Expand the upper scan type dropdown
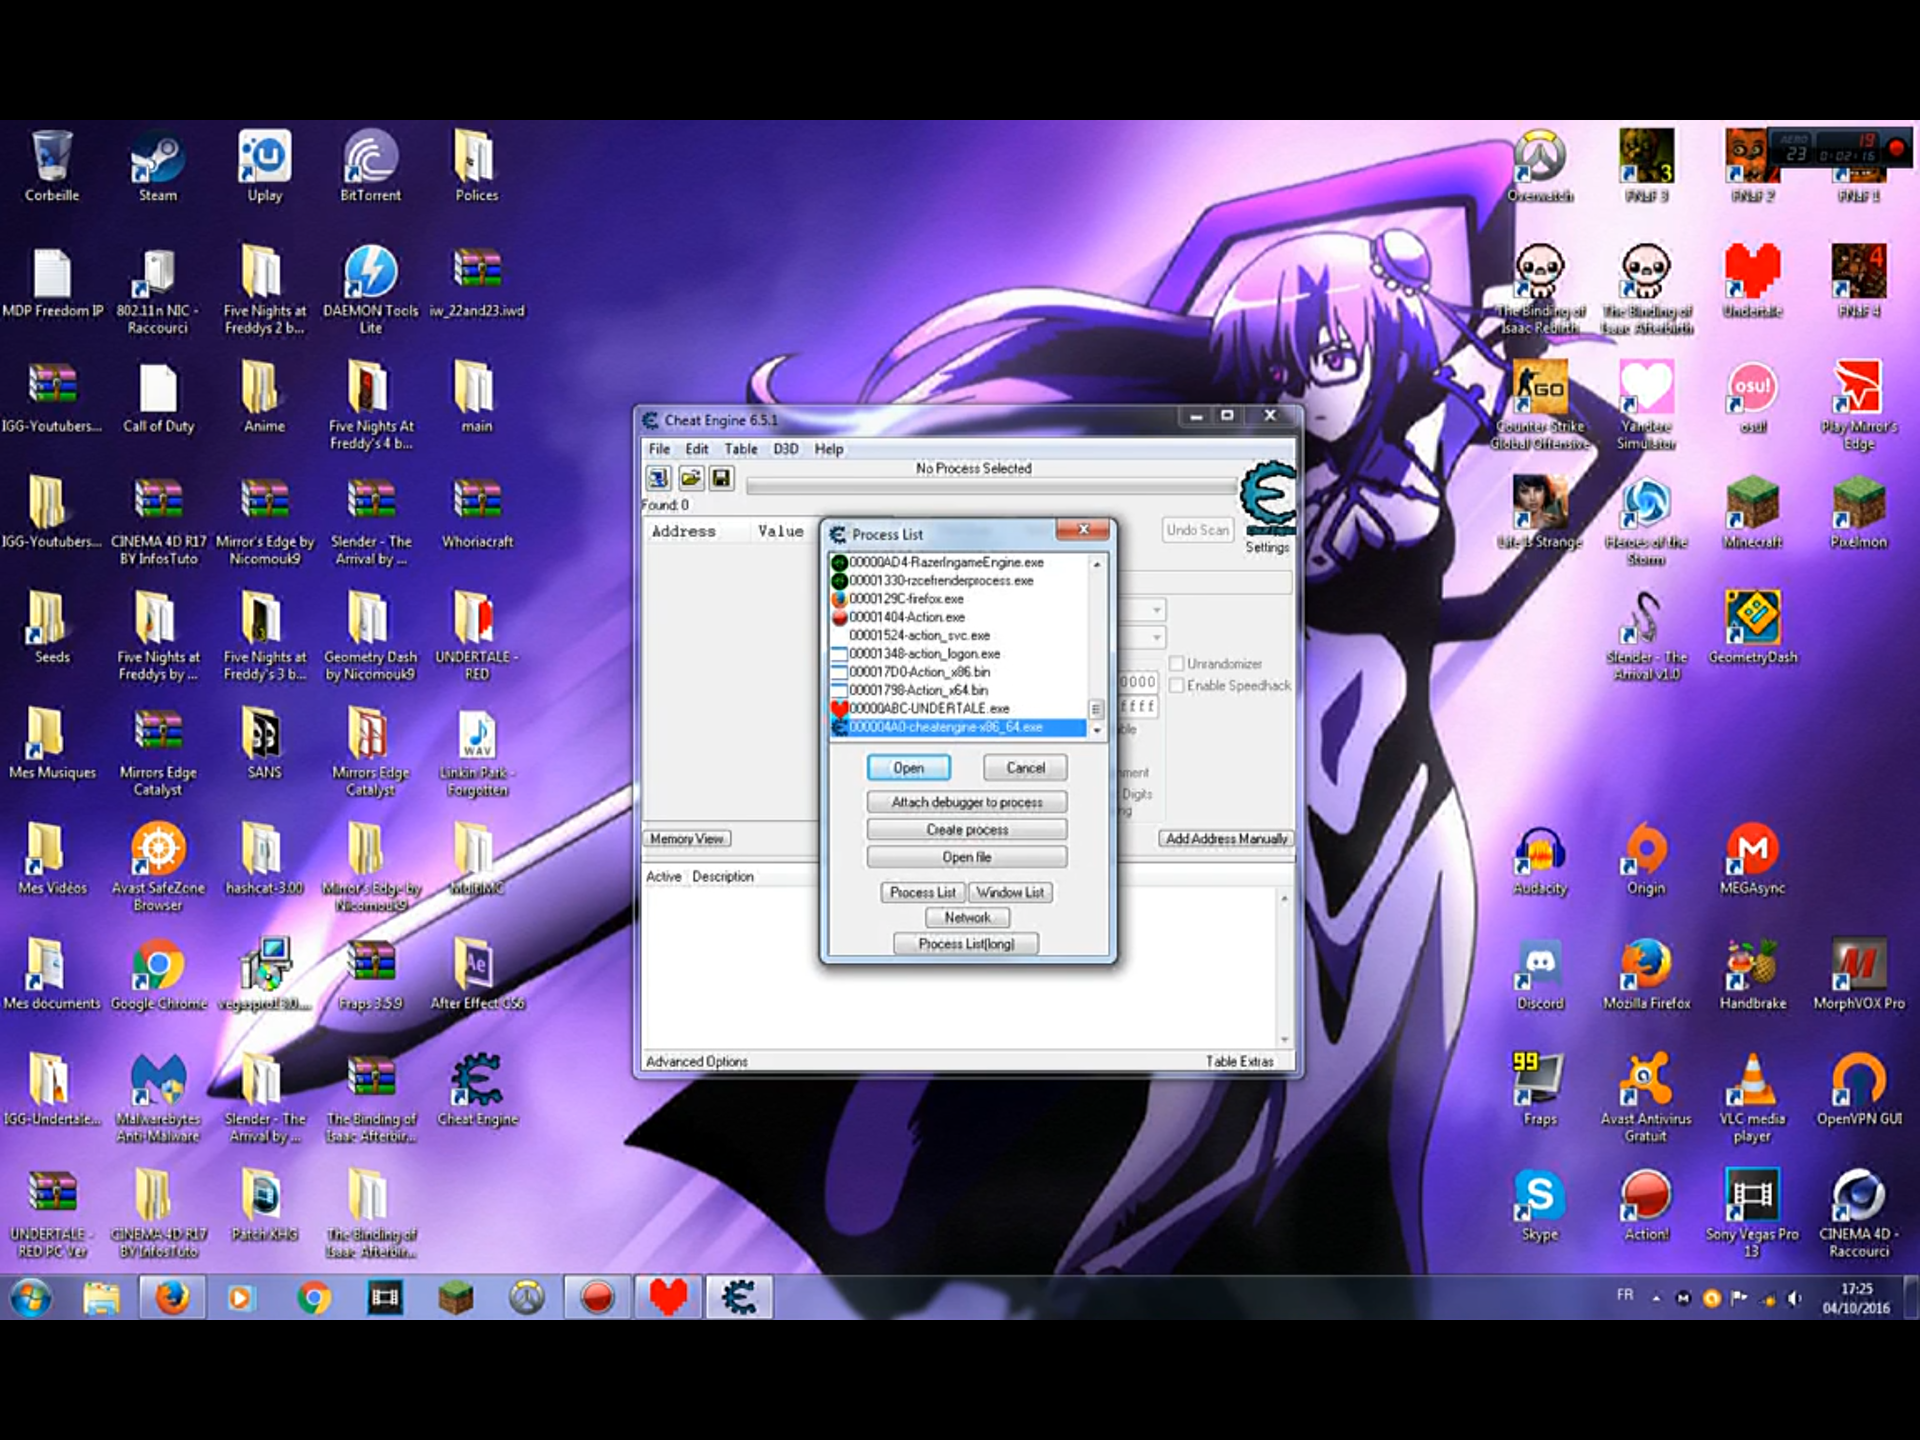 pos(1156,610)
